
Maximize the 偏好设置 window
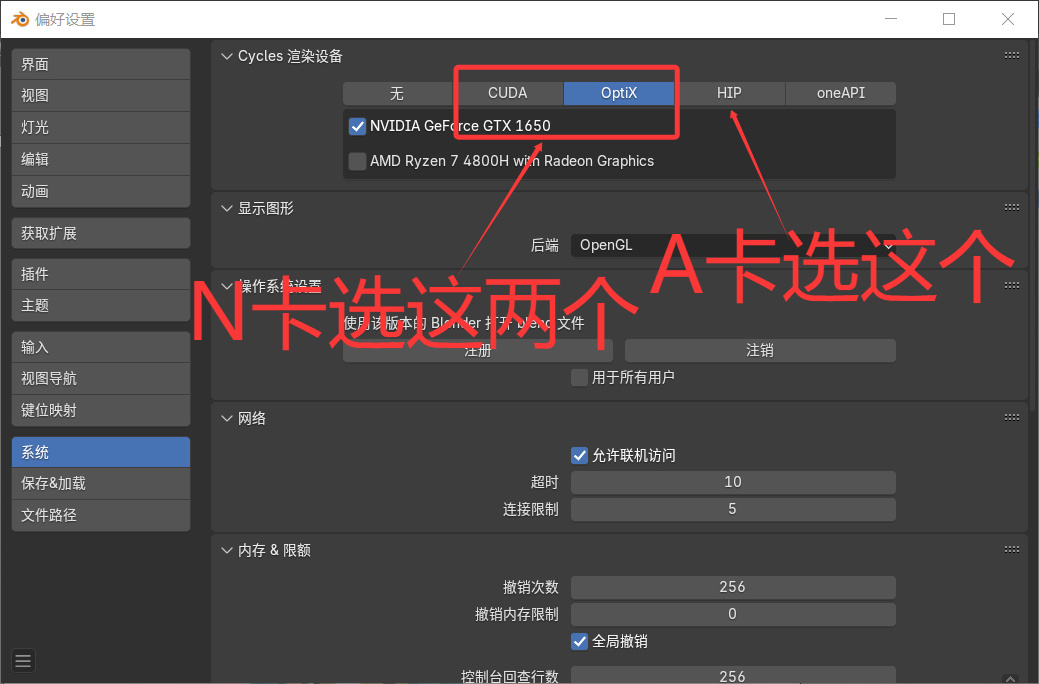tap(949, 19)
